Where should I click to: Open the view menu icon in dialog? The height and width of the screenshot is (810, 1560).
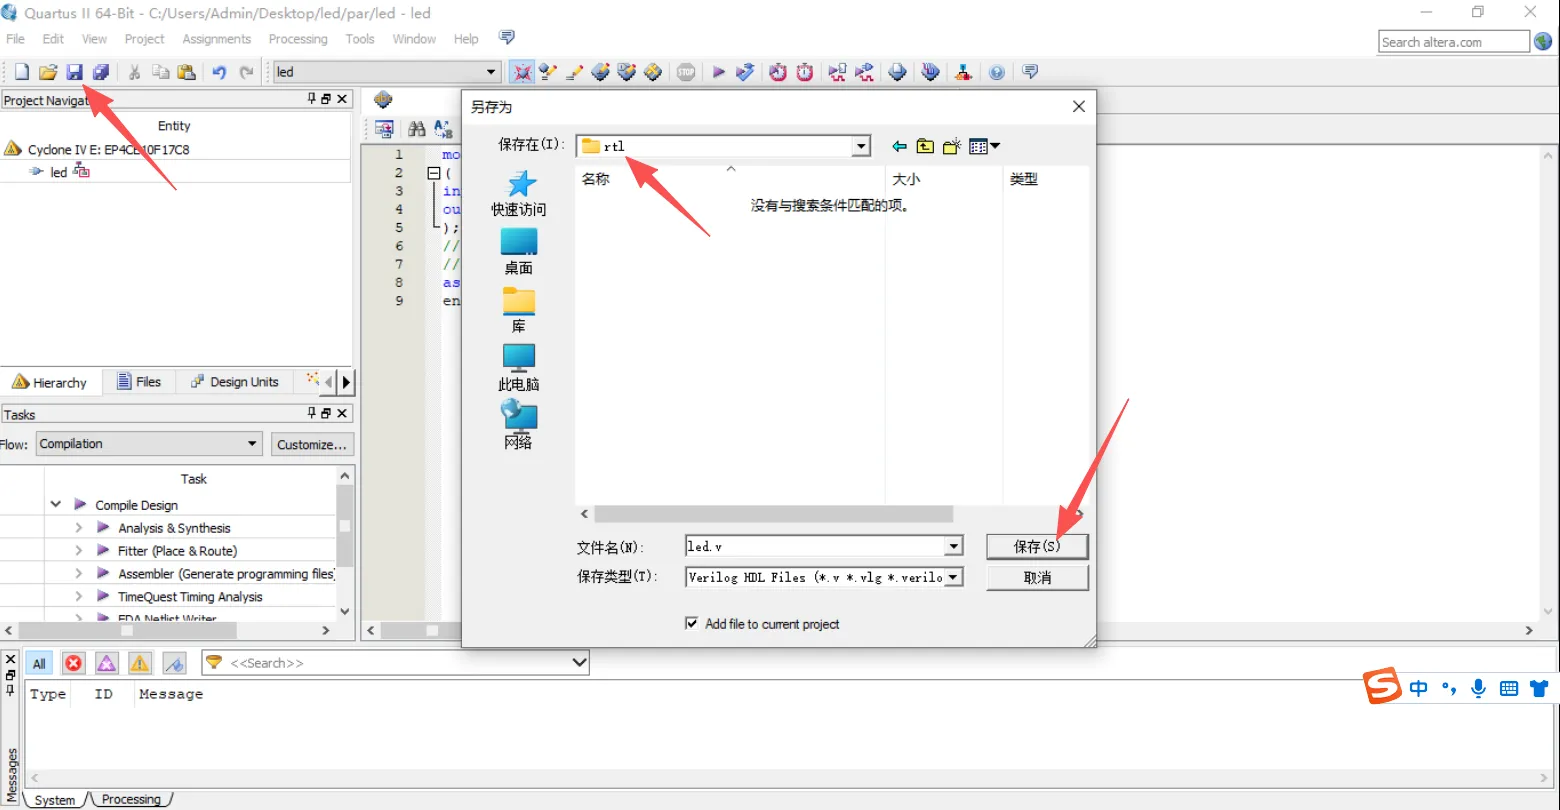pyautogui.click(x=984, y=146)
